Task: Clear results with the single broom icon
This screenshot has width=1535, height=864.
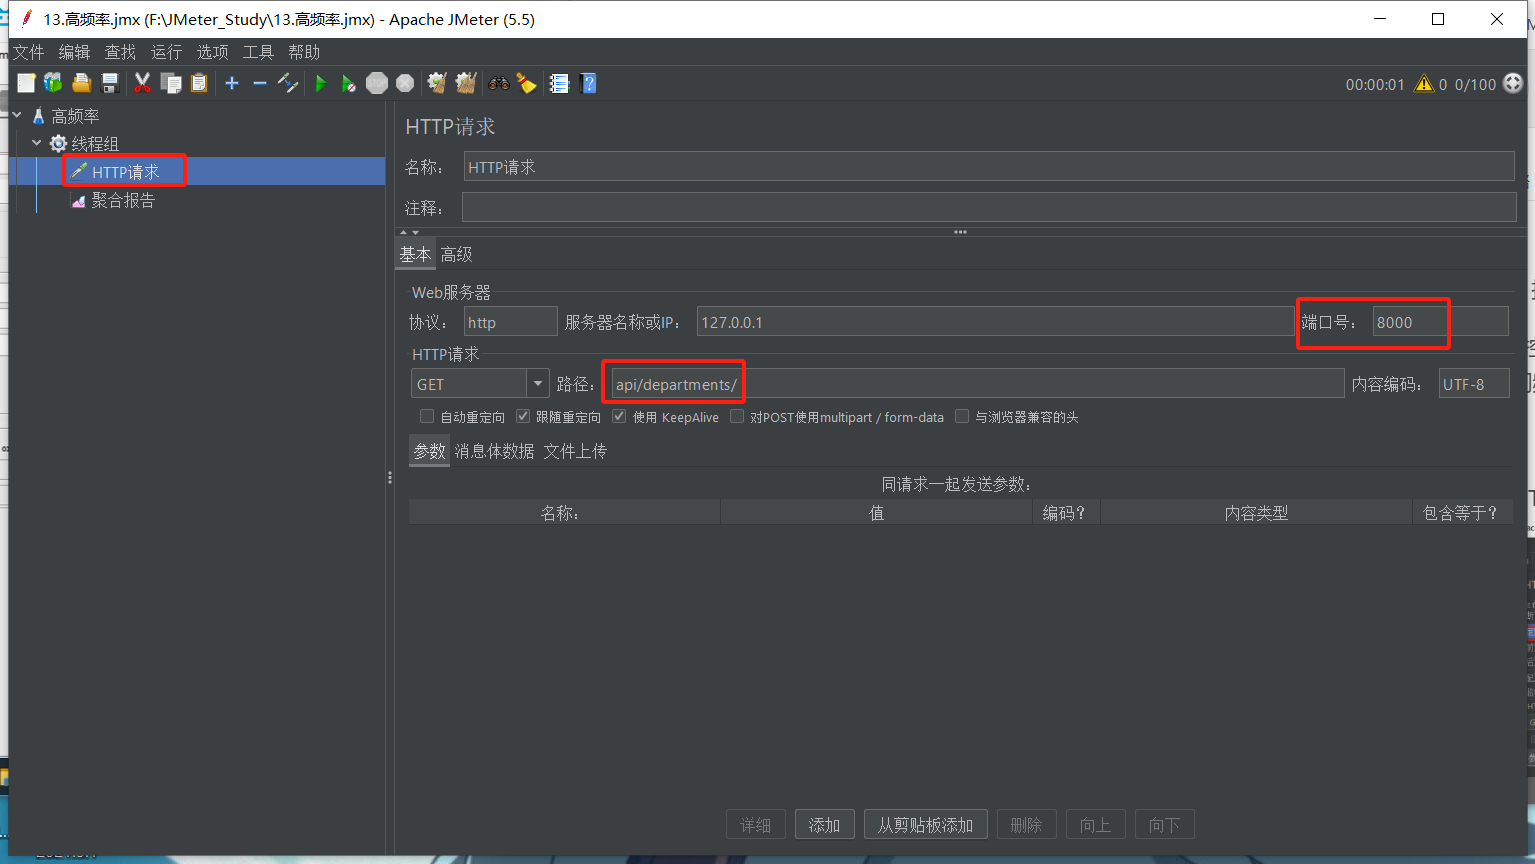Action: [x=437, y=83]
